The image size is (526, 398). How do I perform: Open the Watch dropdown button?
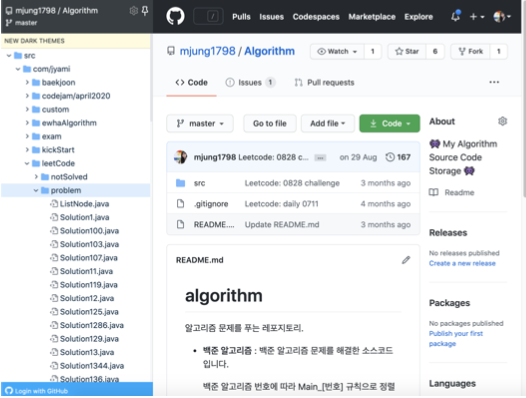pos(337,51)
